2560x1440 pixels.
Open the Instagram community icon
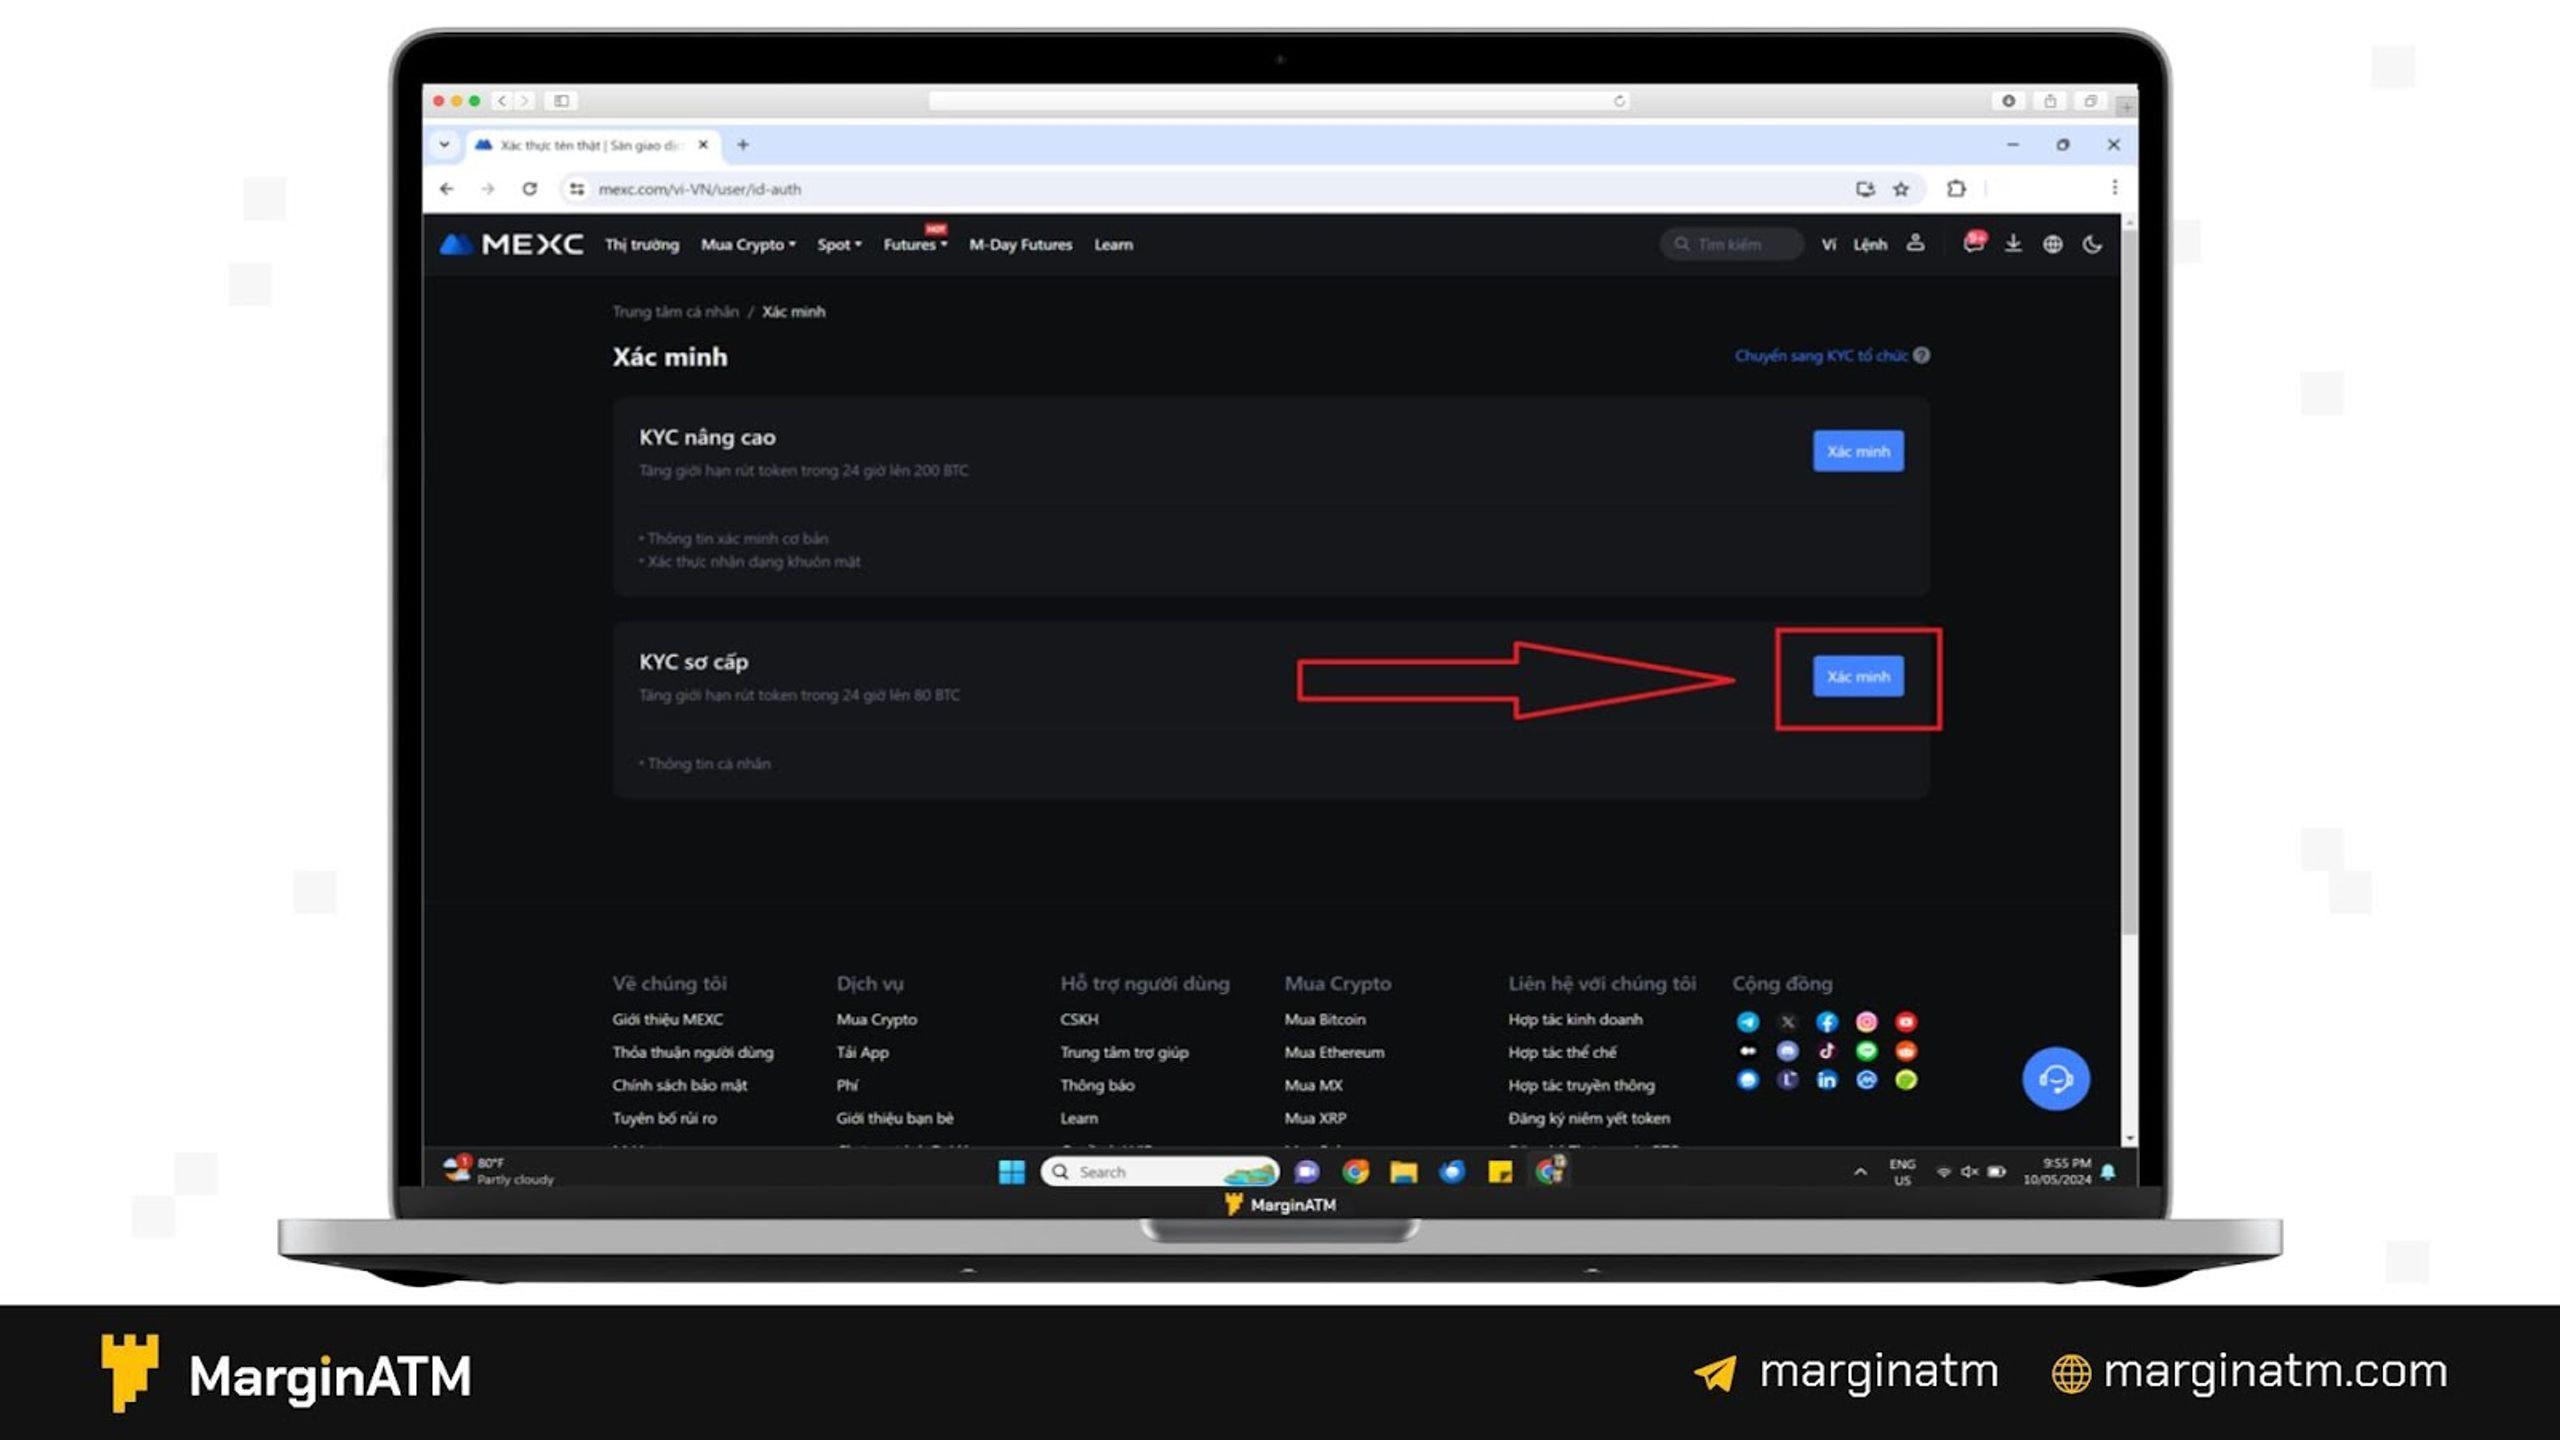[x=1866, y=1021]
